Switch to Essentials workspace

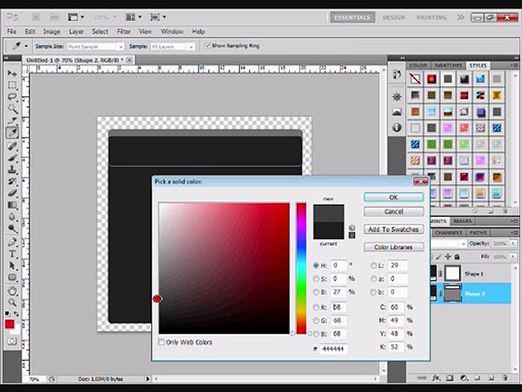[352, 17]
